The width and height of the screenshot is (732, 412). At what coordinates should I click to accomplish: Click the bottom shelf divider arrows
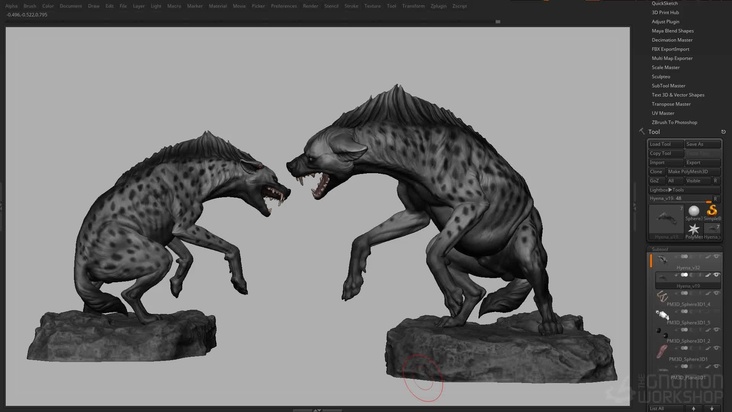point(317,410)
